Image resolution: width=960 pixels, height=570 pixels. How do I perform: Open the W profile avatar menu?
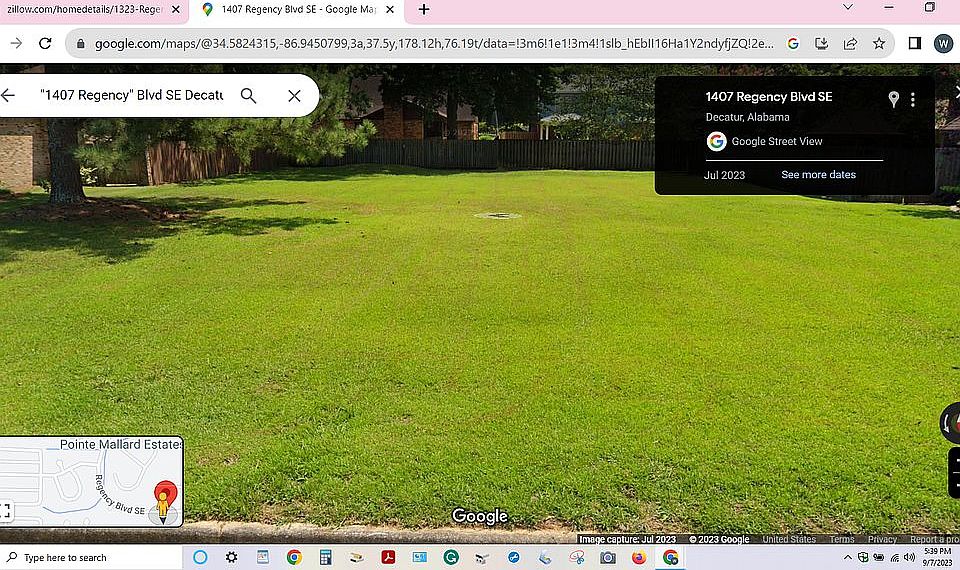point(943,44)
